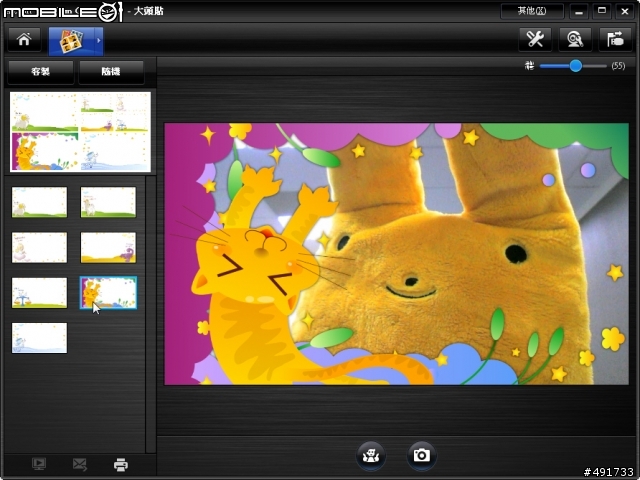Maximize the window
Screen dimensions: 640x480
[x=602, y=11]
